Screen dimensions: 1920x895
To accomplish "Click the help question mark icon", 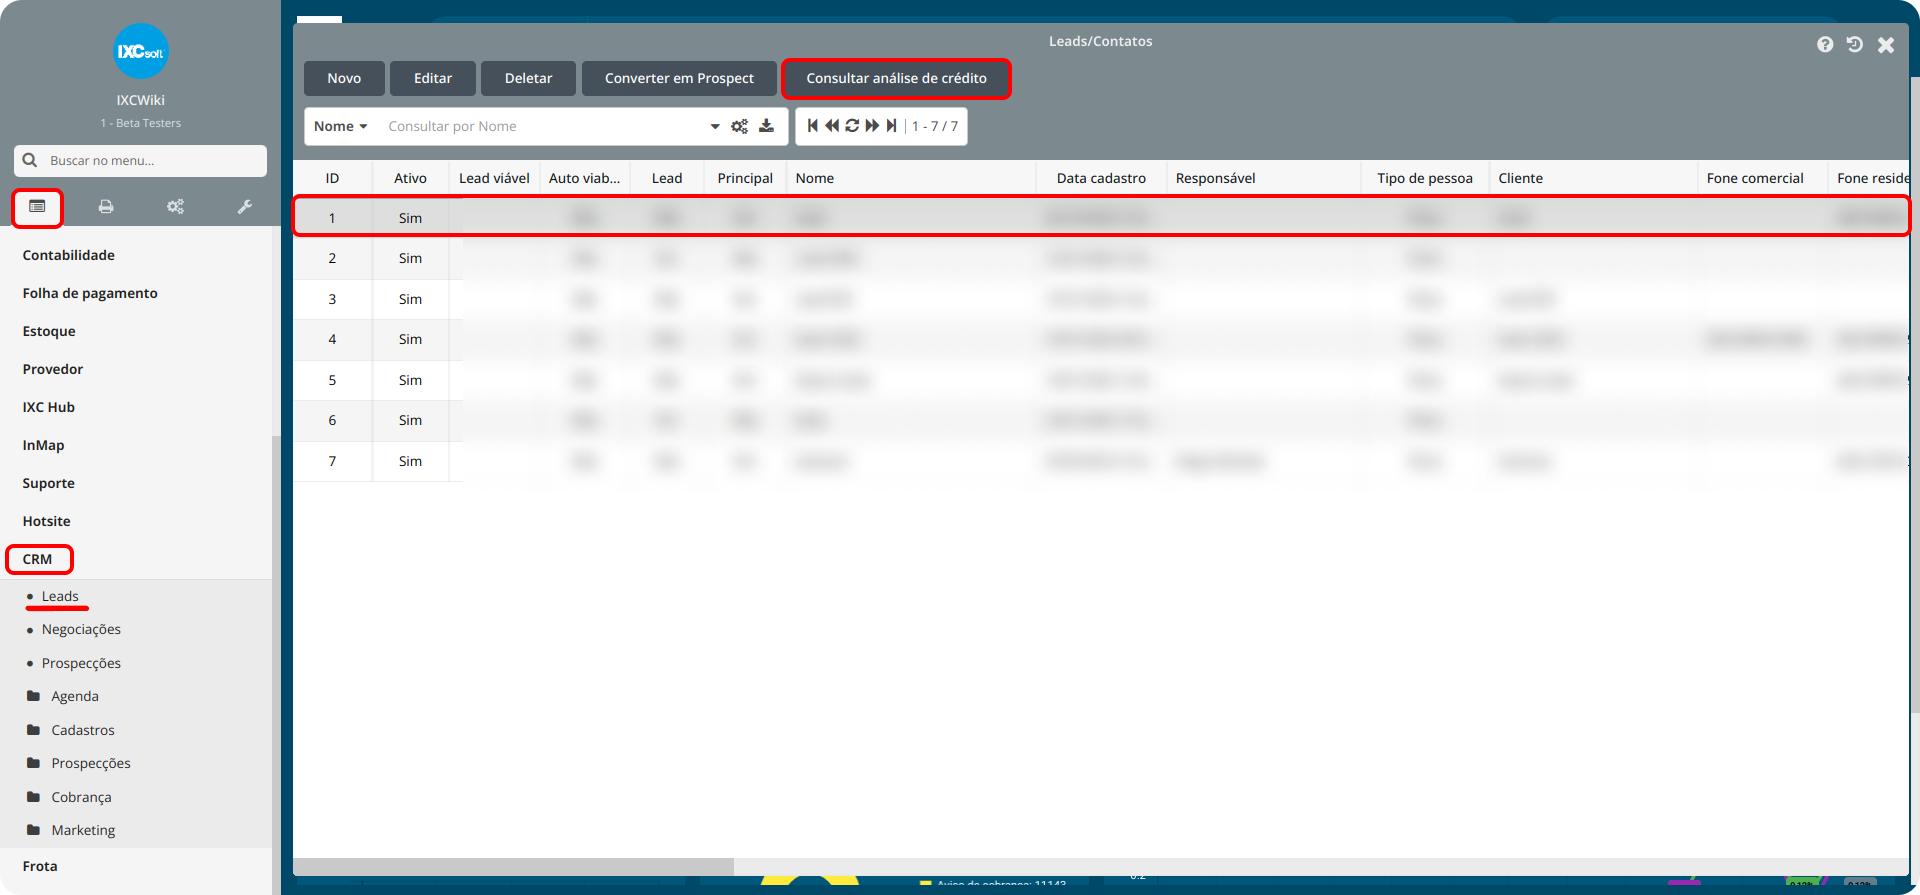I will pos(1825,44).
